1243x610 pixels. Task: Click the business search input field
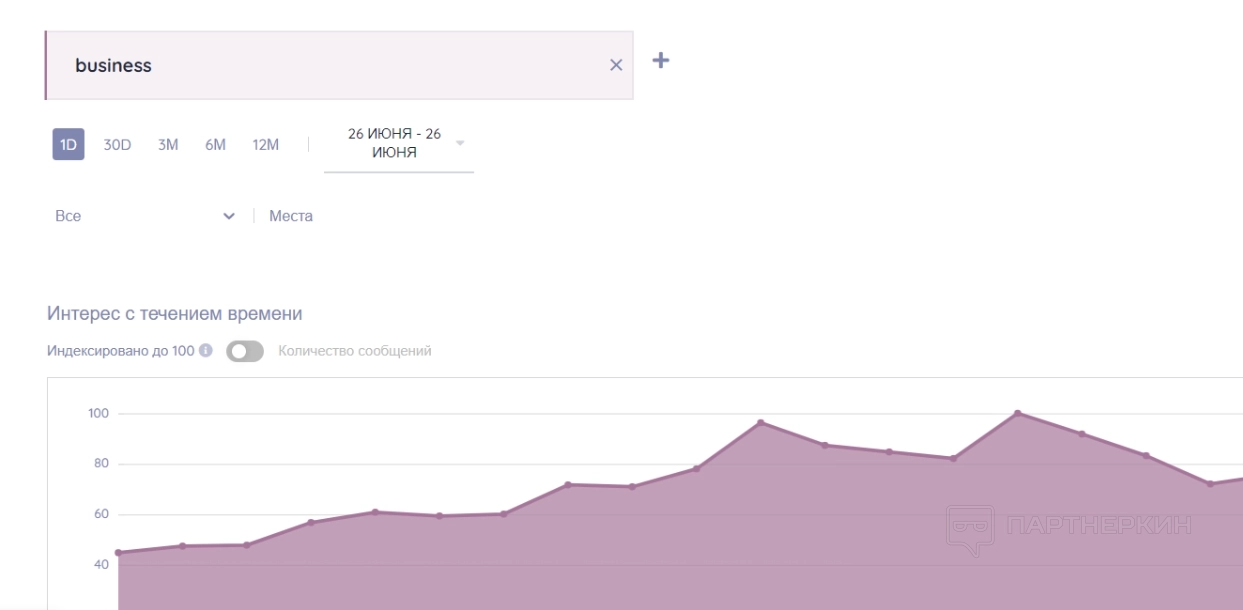330,66
